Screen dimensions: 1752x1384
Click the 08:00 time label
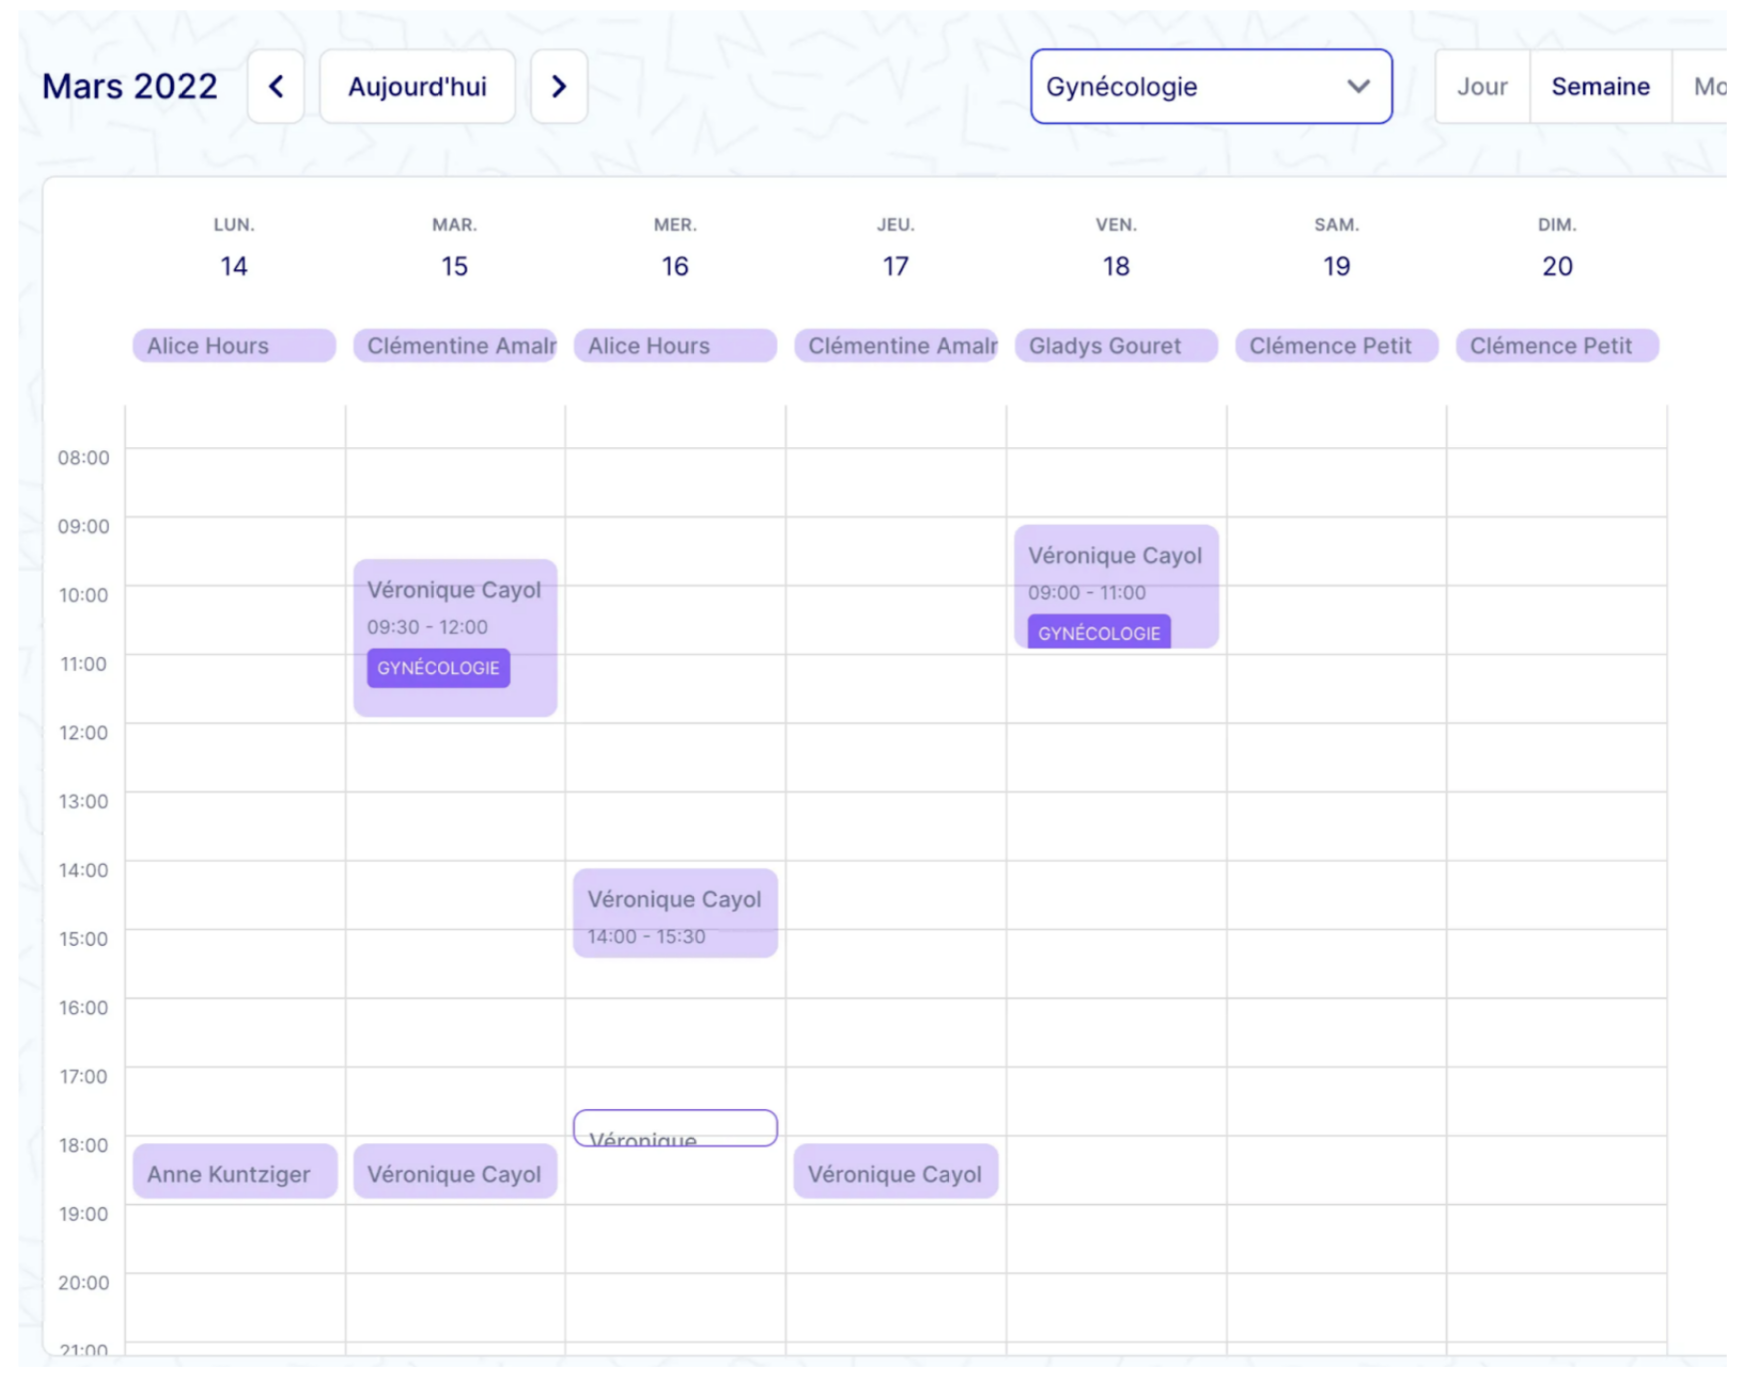(84, 458)
